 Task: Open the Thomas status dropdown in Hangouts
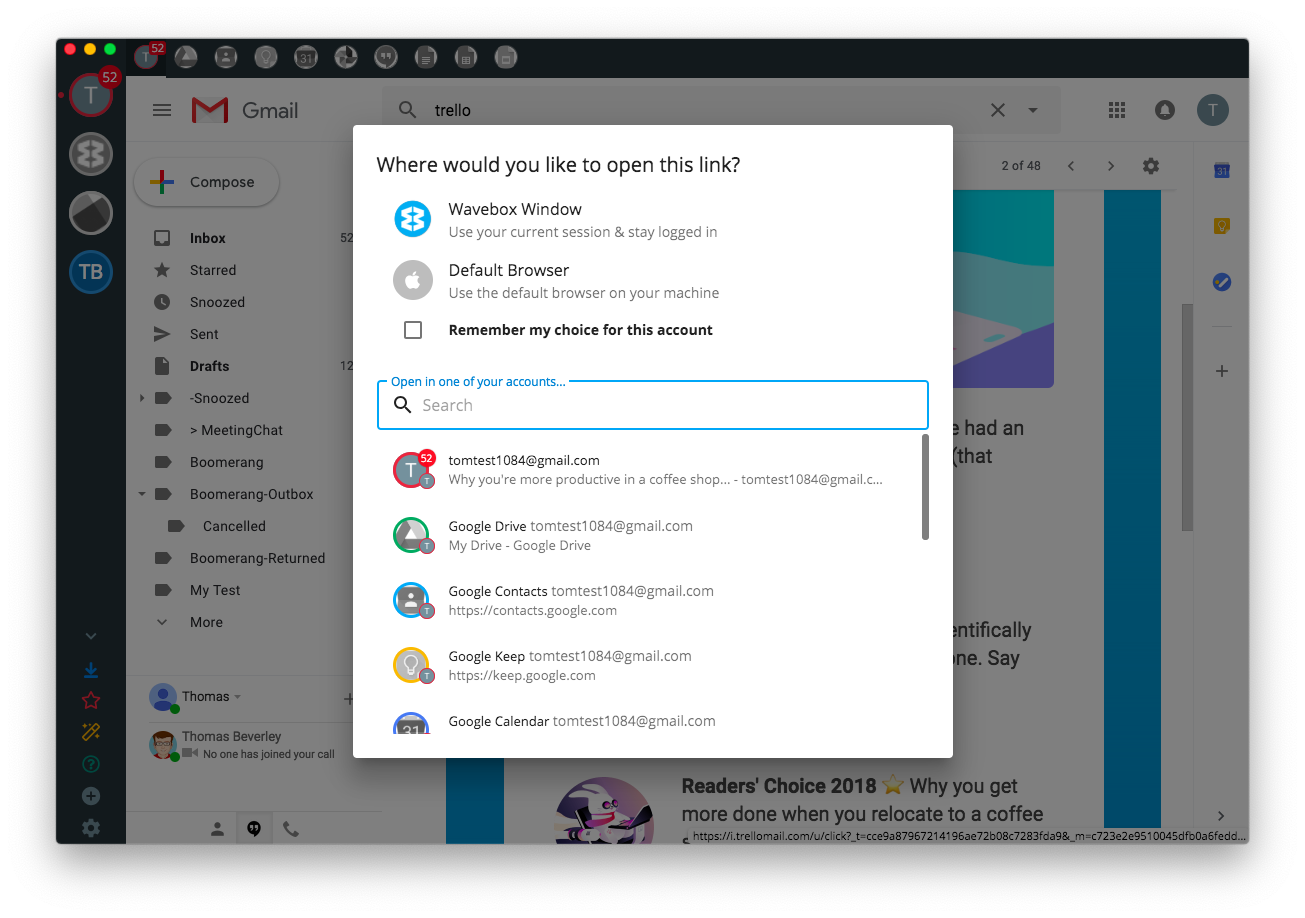pos(237,697)
